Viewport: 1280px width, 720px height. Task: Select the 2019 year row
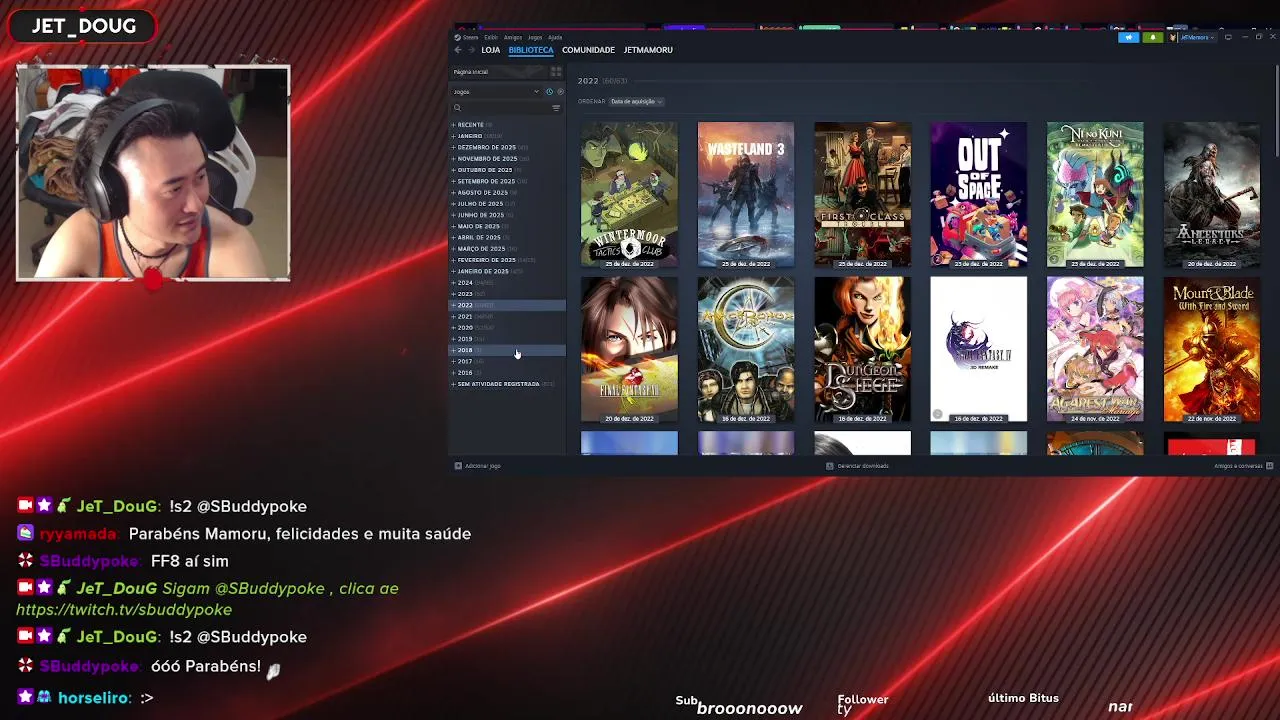point(507,339)
